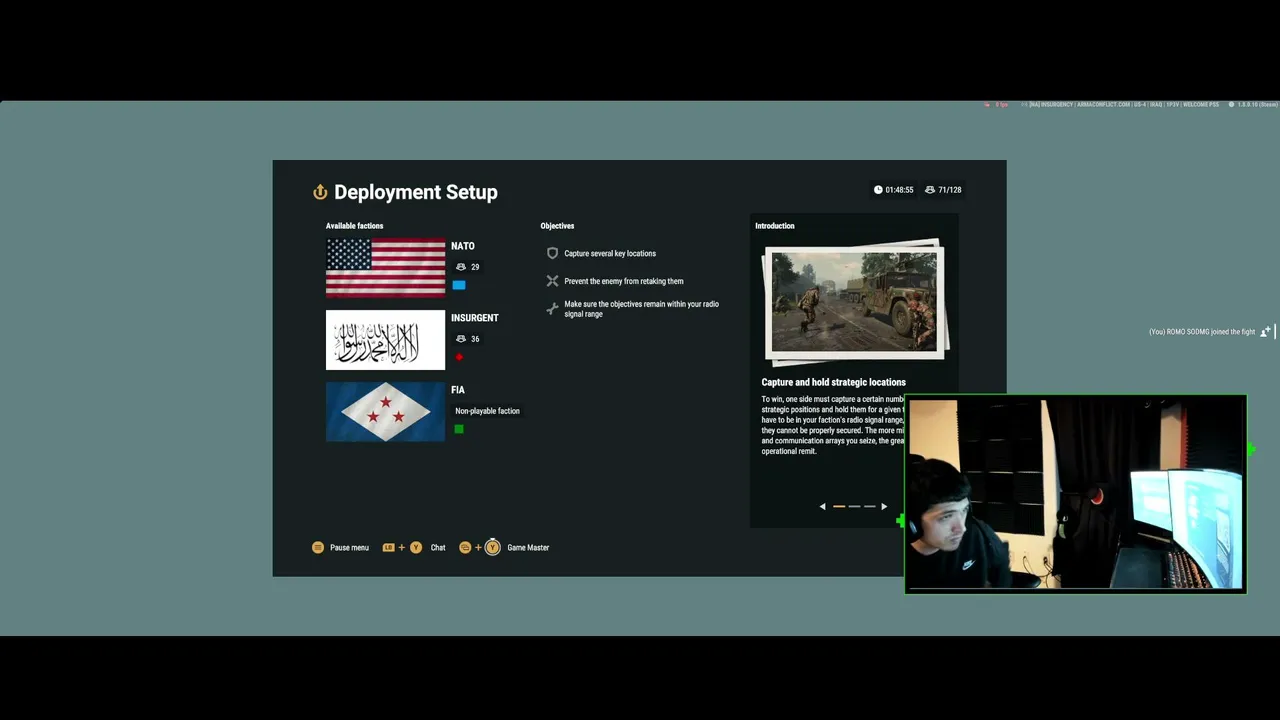Click the Pause menu controller button icon
The image size is (1280, 720).
tap(318, 548)
